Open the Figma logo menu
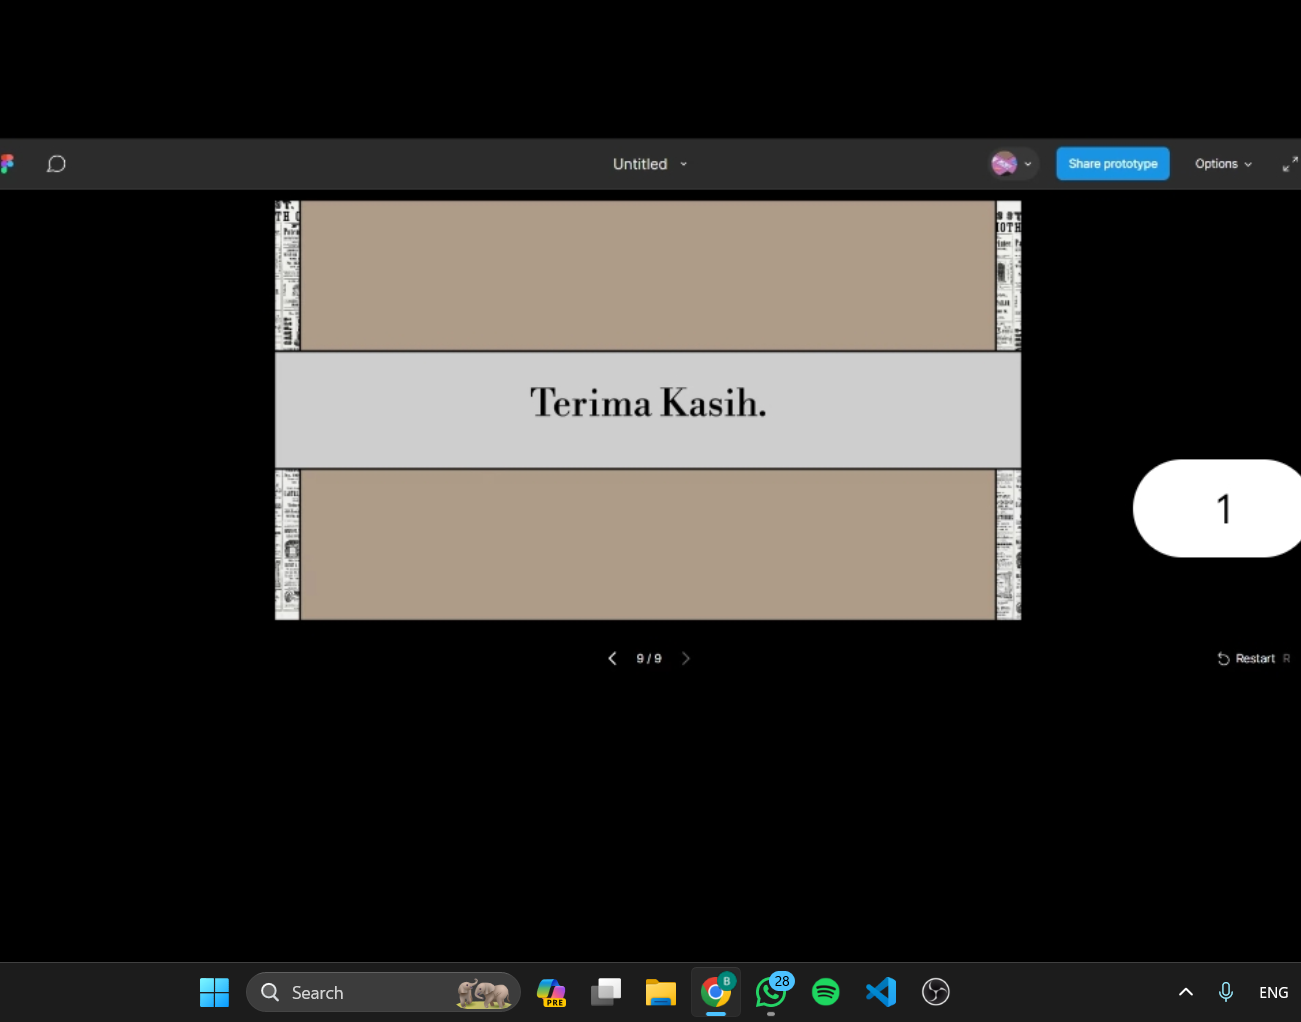 (x=7, y=164)
